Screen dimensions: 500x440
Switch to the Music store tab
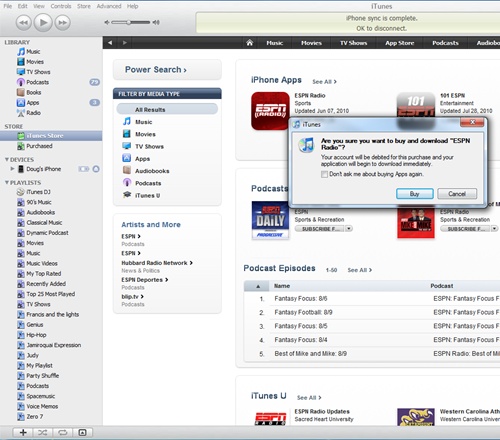click(275, 43)
